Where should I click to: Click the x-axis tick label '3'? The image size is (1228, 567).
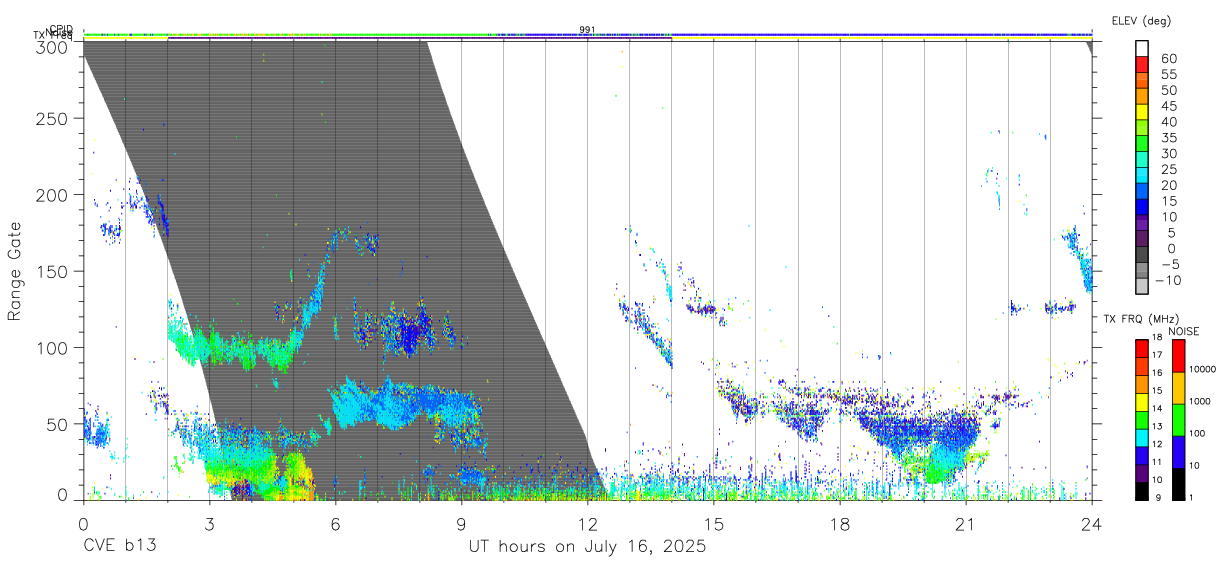tap(209, 523)
